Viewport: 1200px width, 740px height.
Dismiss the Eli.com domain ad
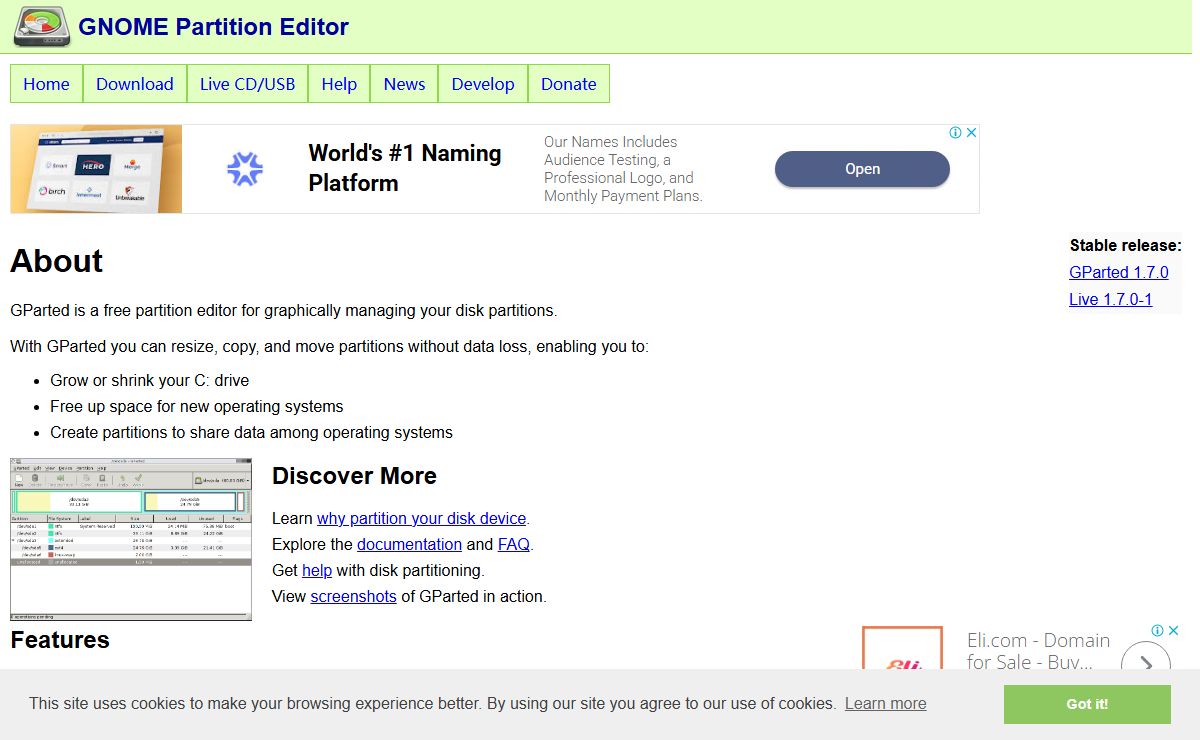click(x=1173, y=631)
